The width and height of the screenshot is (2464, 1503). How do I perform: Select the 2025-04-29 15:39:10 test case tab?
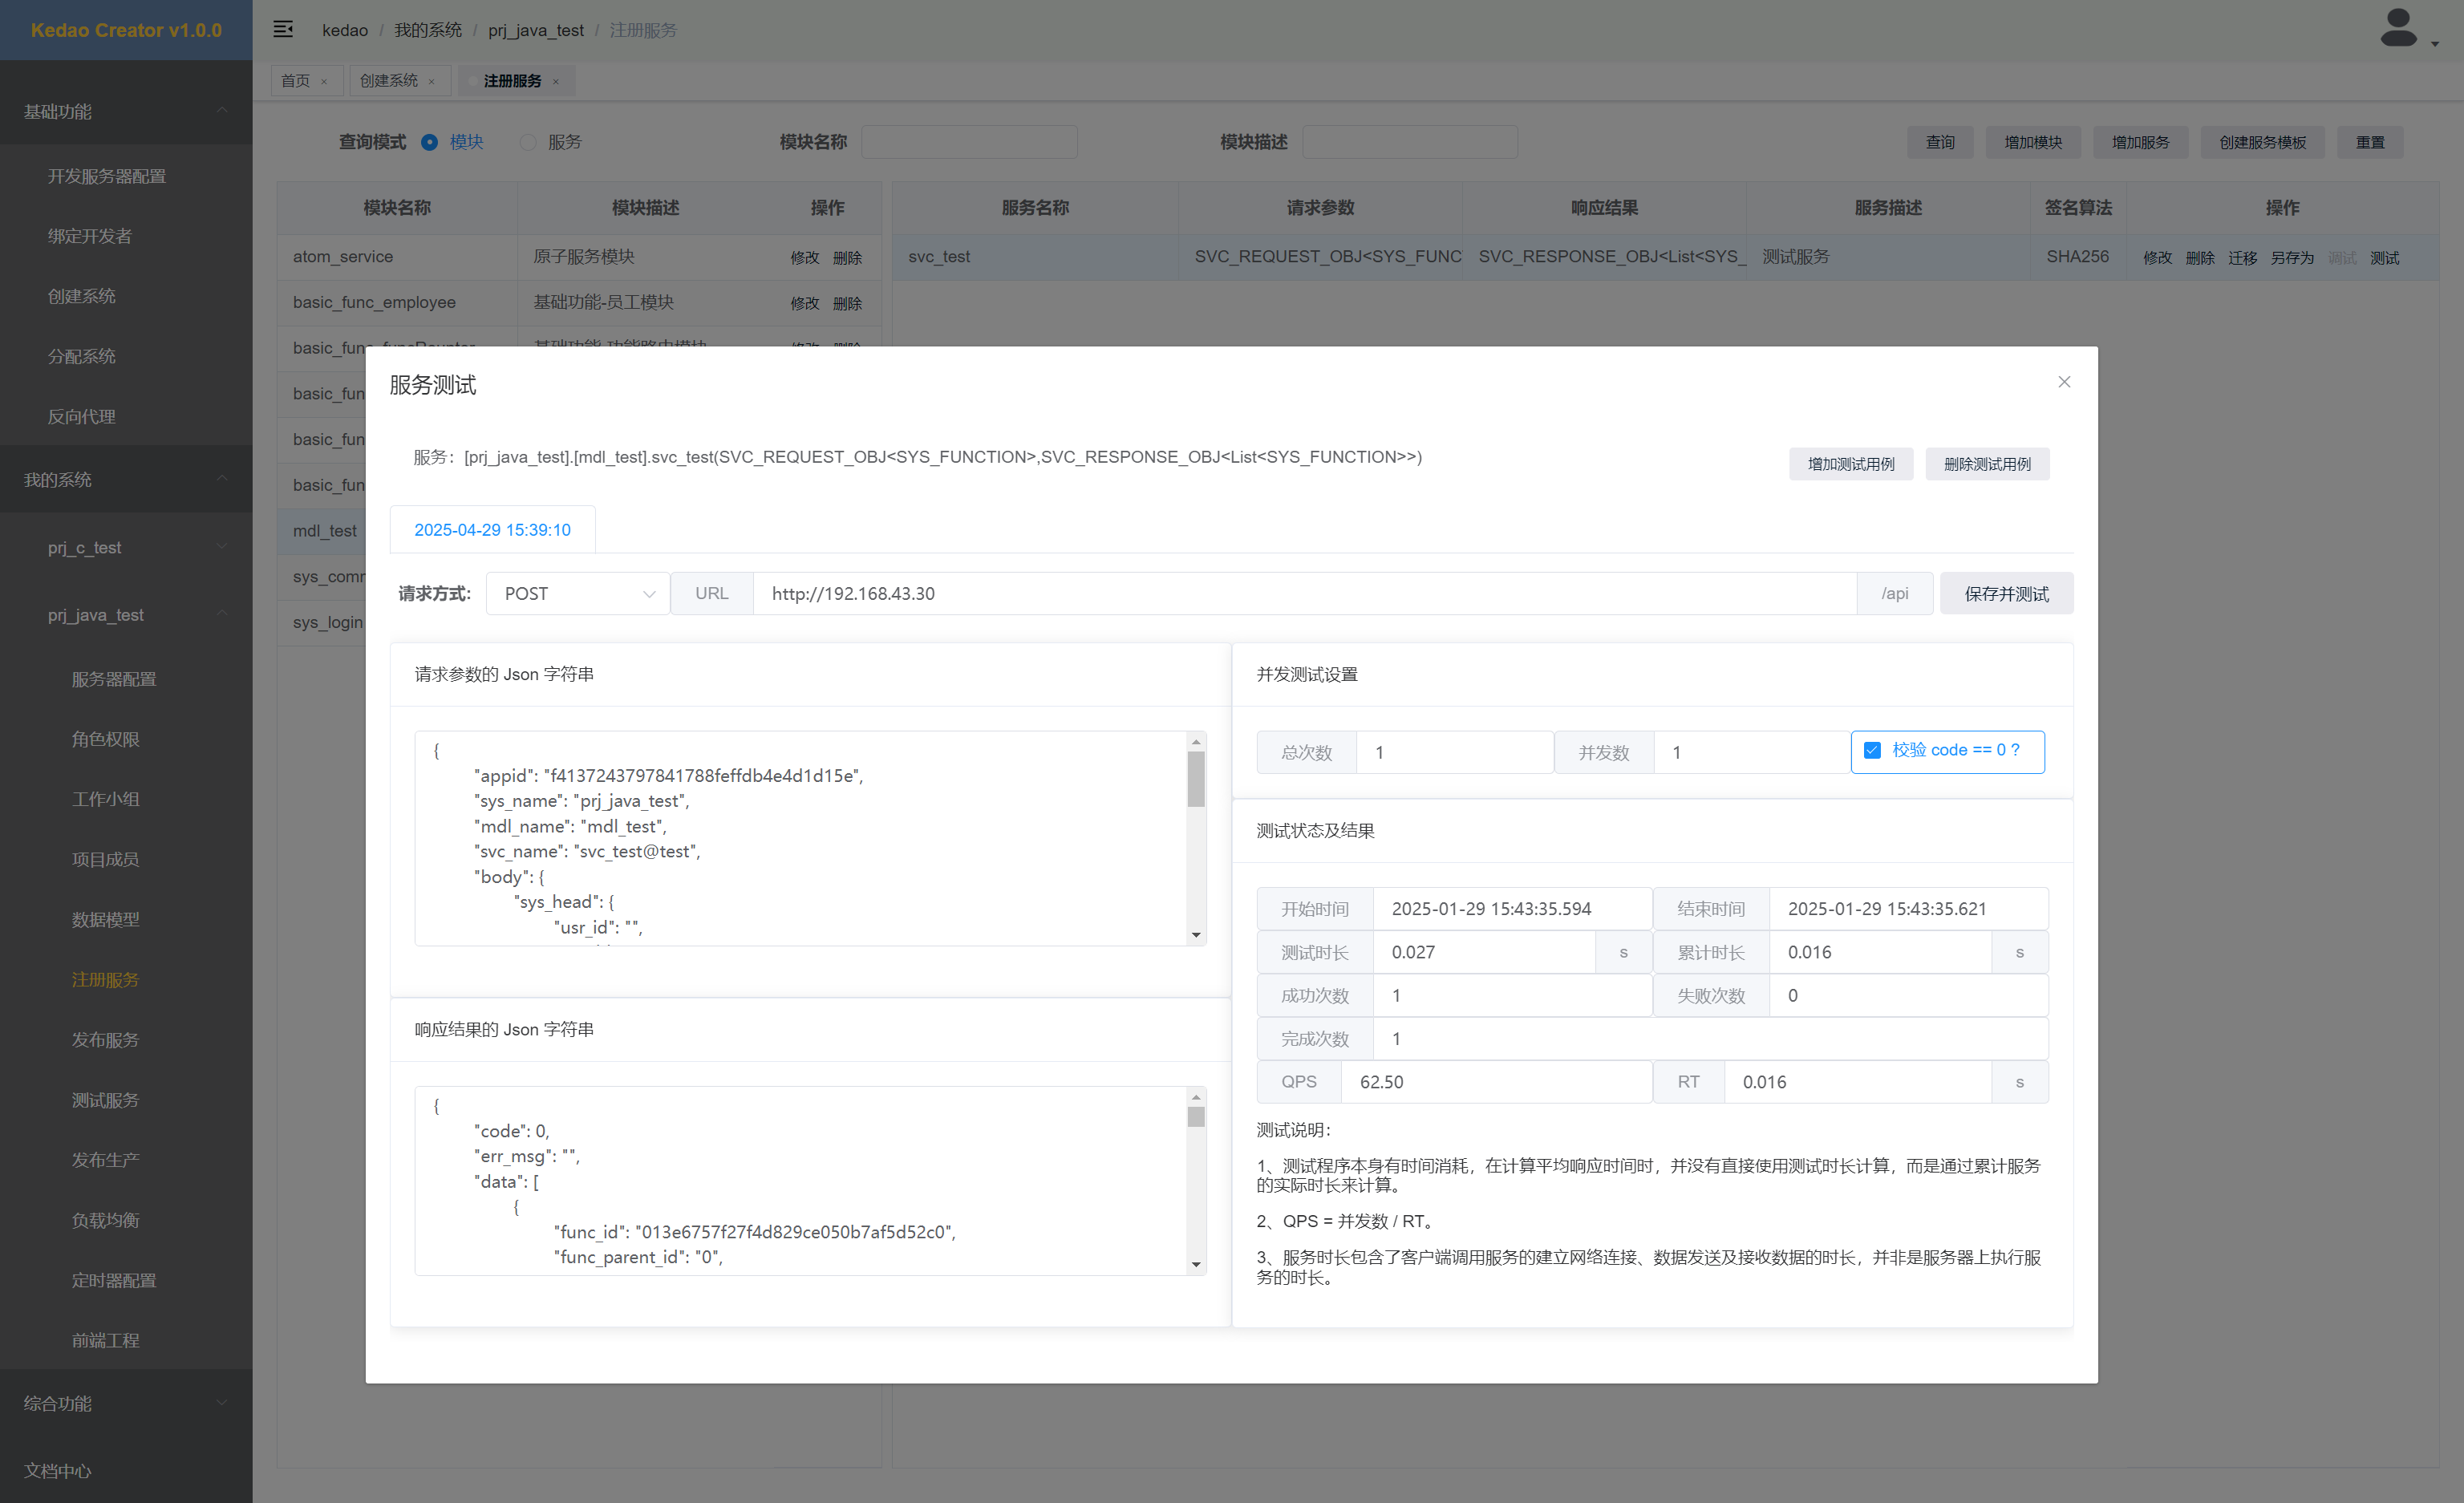pyautogui.click(x=492, y=530)
